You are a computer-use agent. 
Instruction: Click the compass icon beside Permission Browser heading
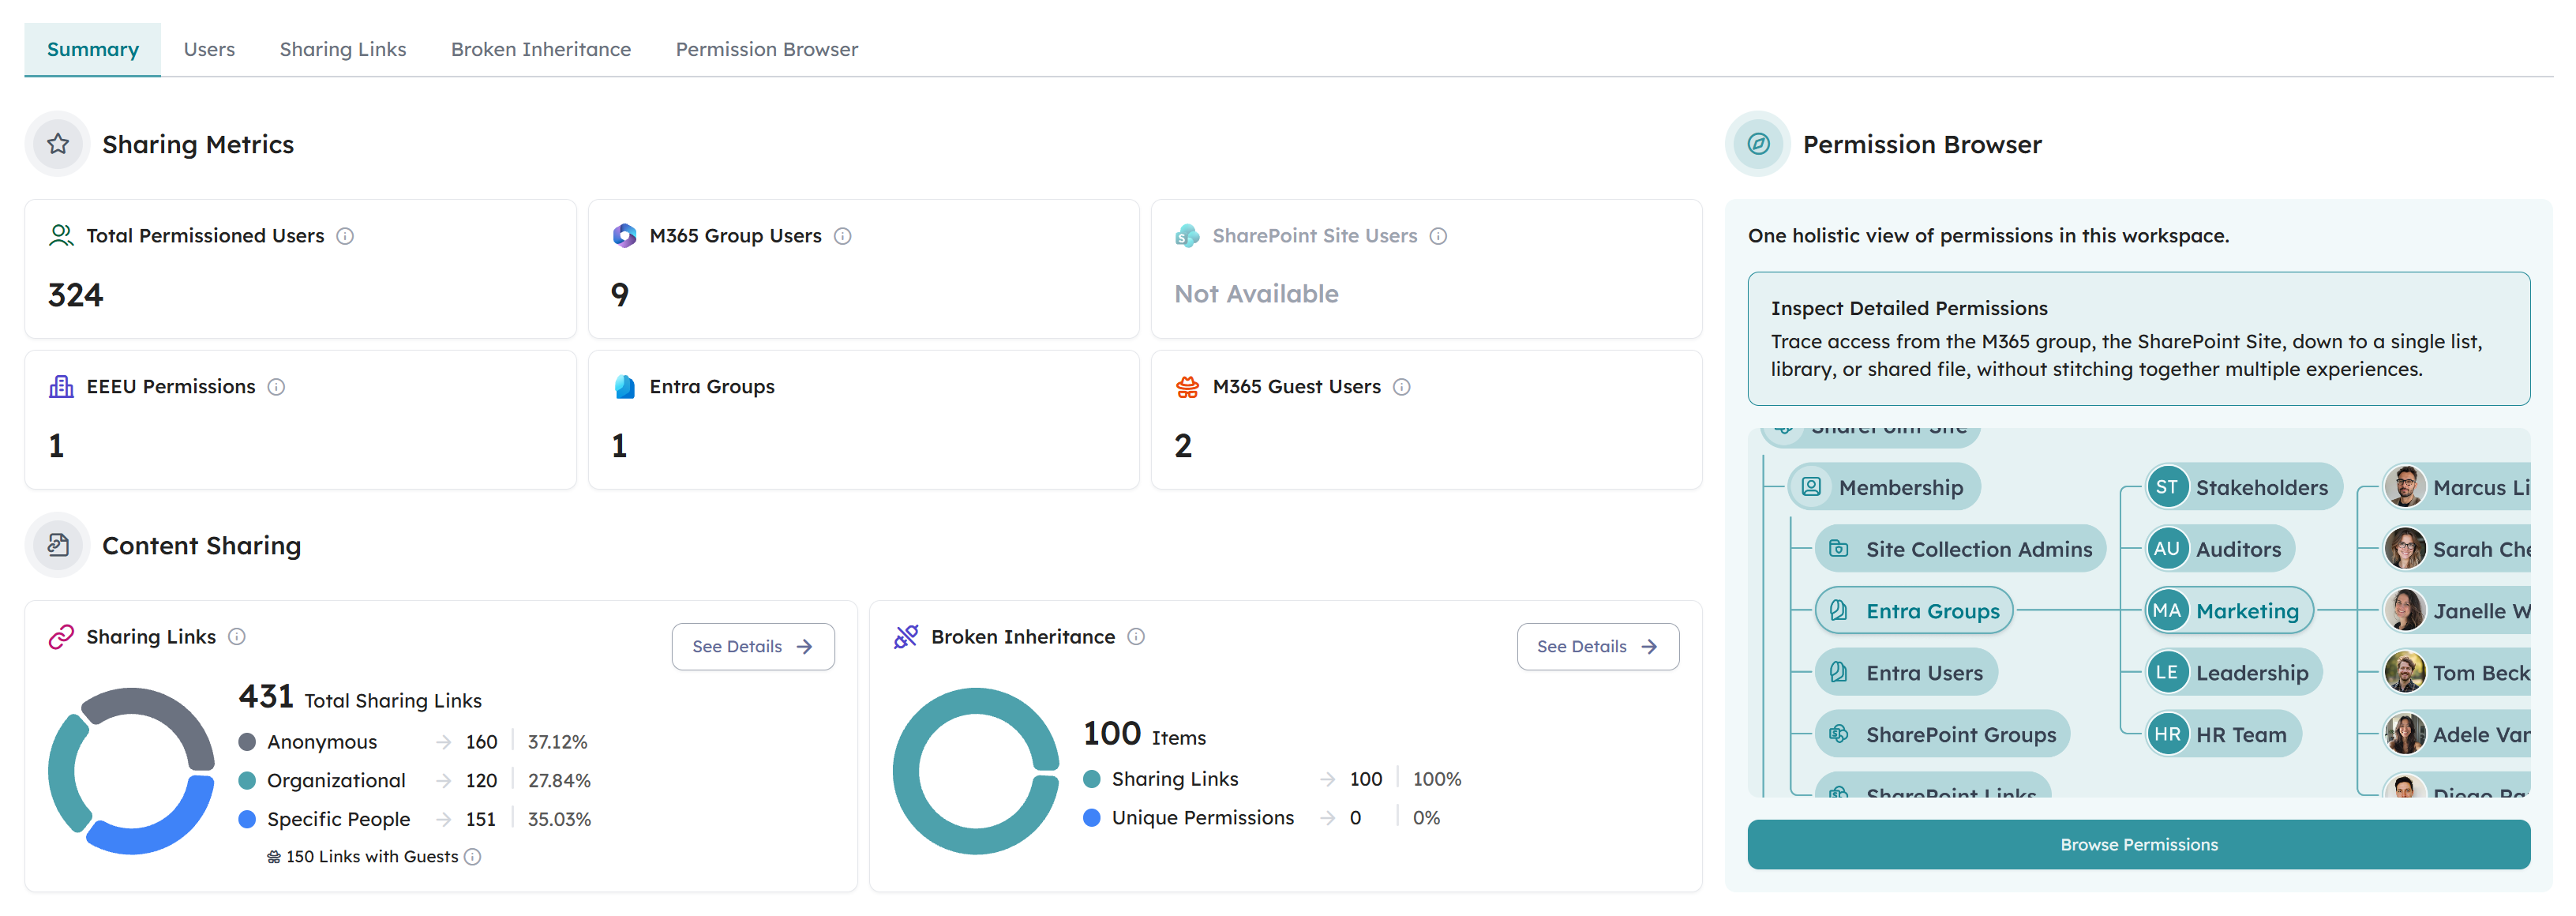coord(1758,144)
